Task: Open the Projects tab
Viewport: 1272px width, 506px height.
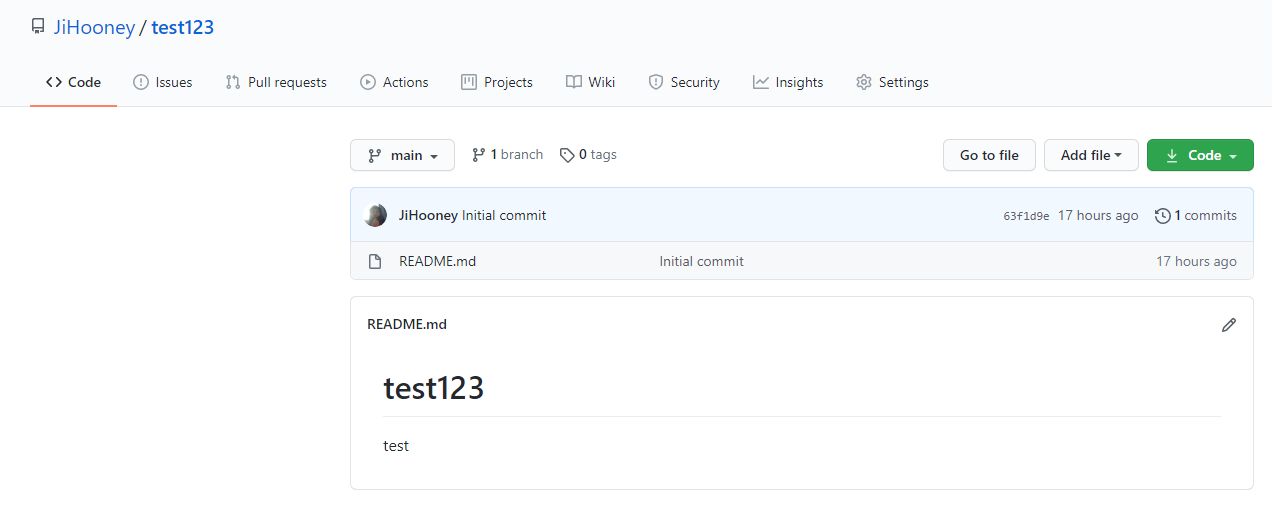Action: pos(497,82)
